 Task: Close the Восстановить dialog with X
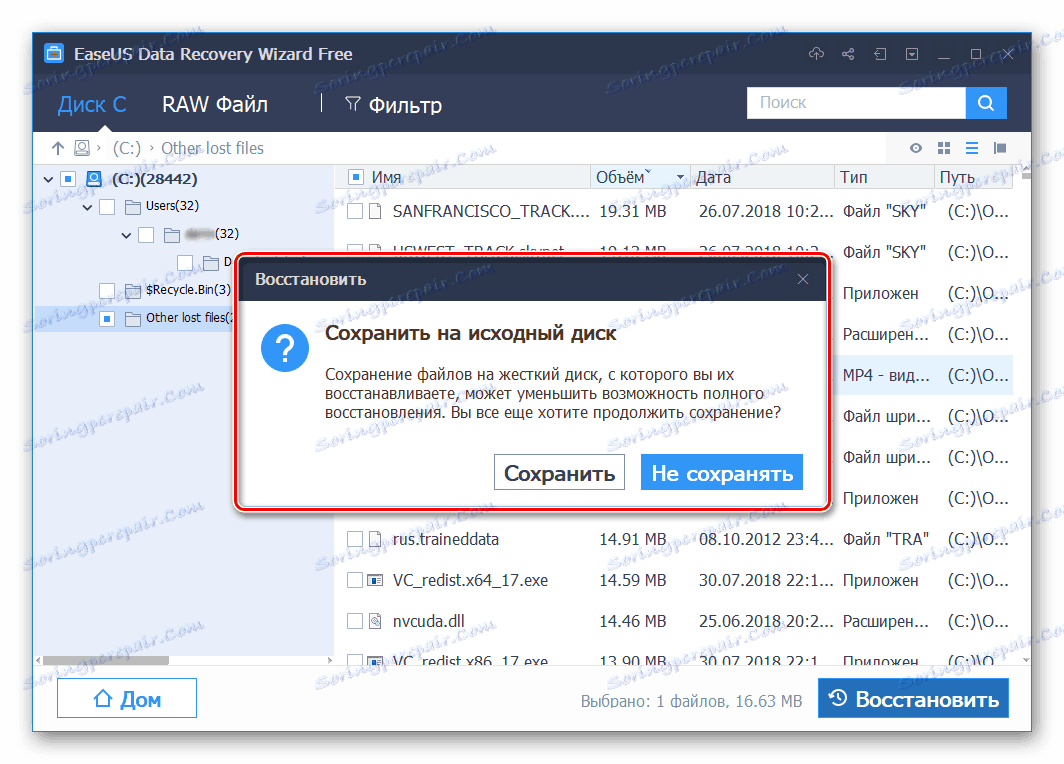803,280
